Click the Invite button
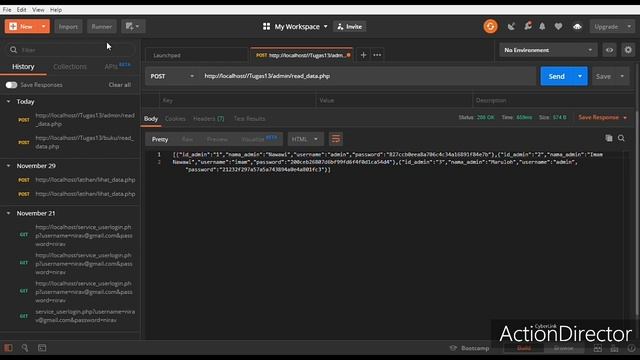640x360 pixels. (349, 27)
